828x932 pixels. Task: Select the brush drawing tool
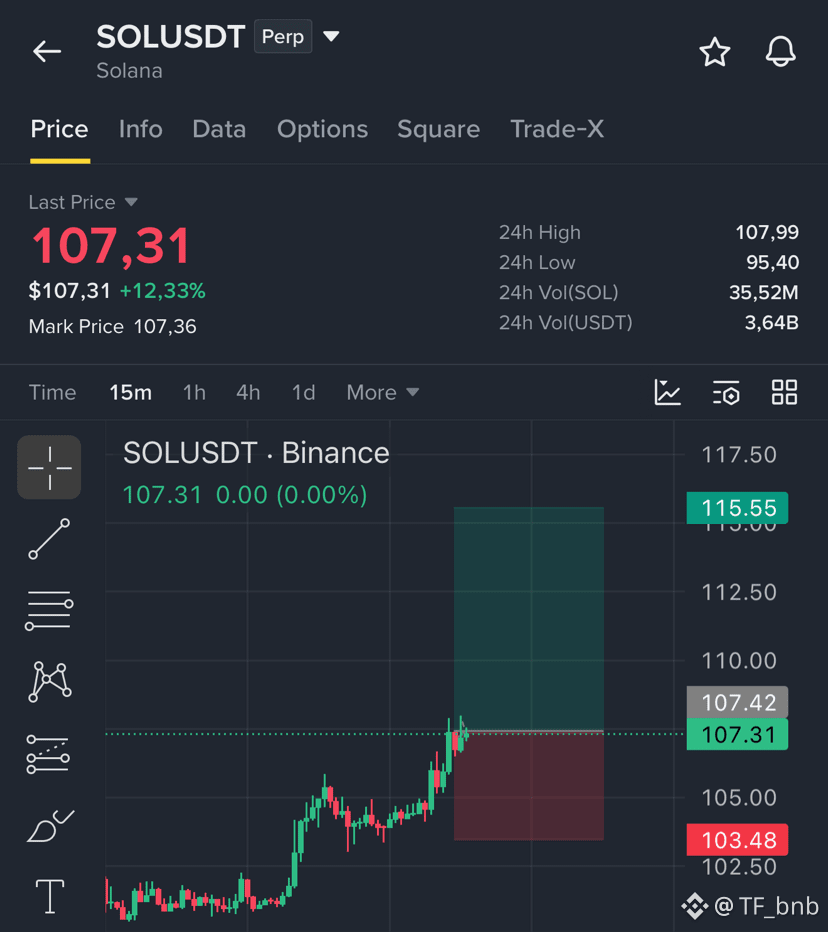[50, 826]
